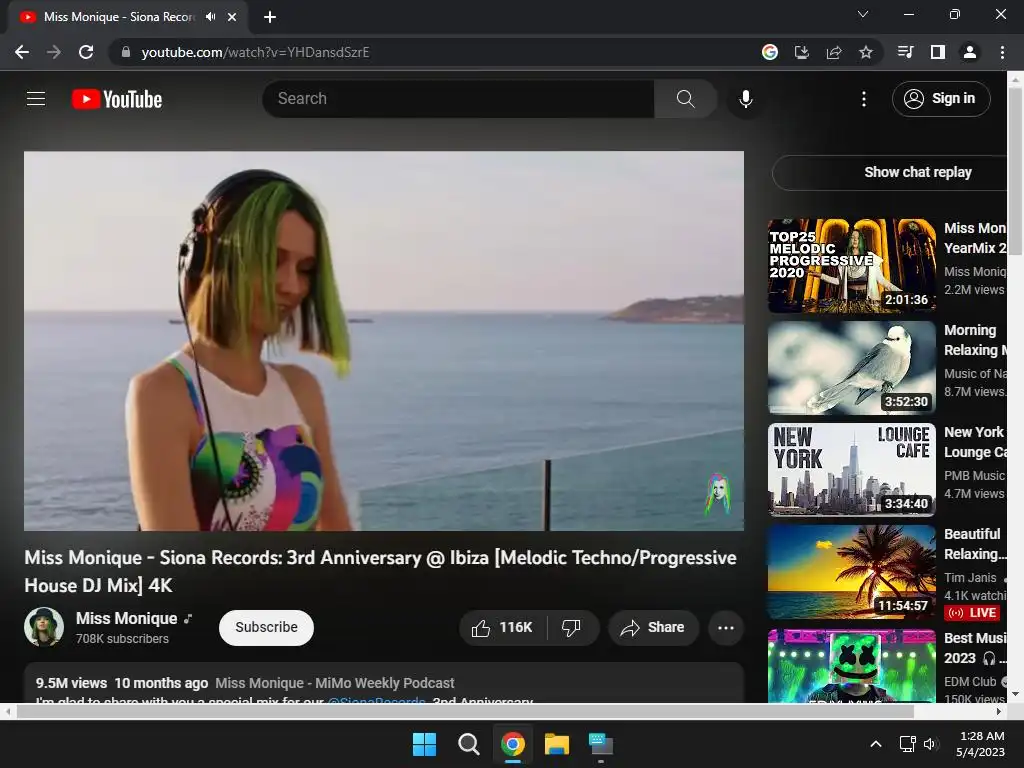Subscribe to Miss Monique channel
This screenshot has height=768, width=1024.
[x=266, y=628]
